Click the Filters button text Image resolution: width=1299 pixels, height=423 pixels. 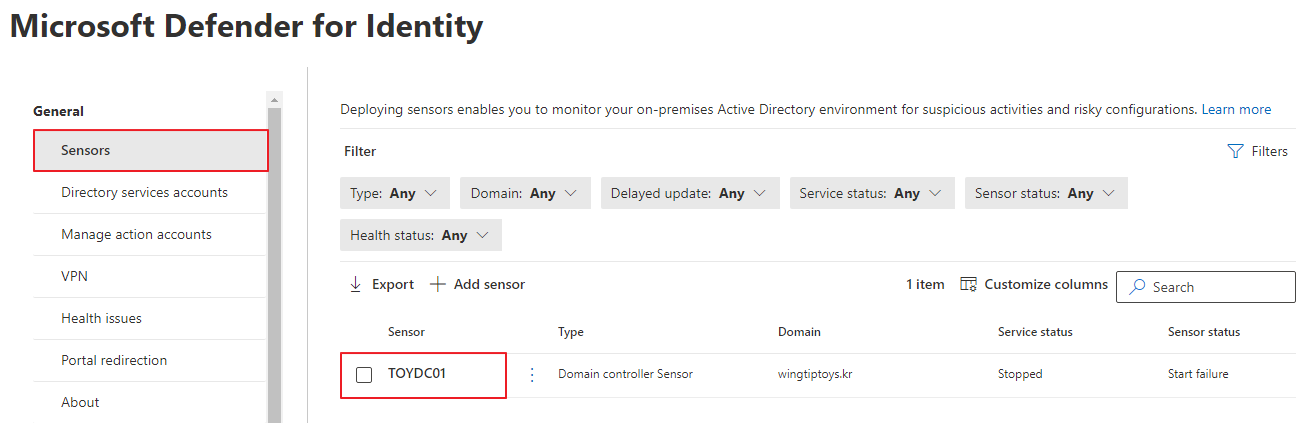(1270, 151)
